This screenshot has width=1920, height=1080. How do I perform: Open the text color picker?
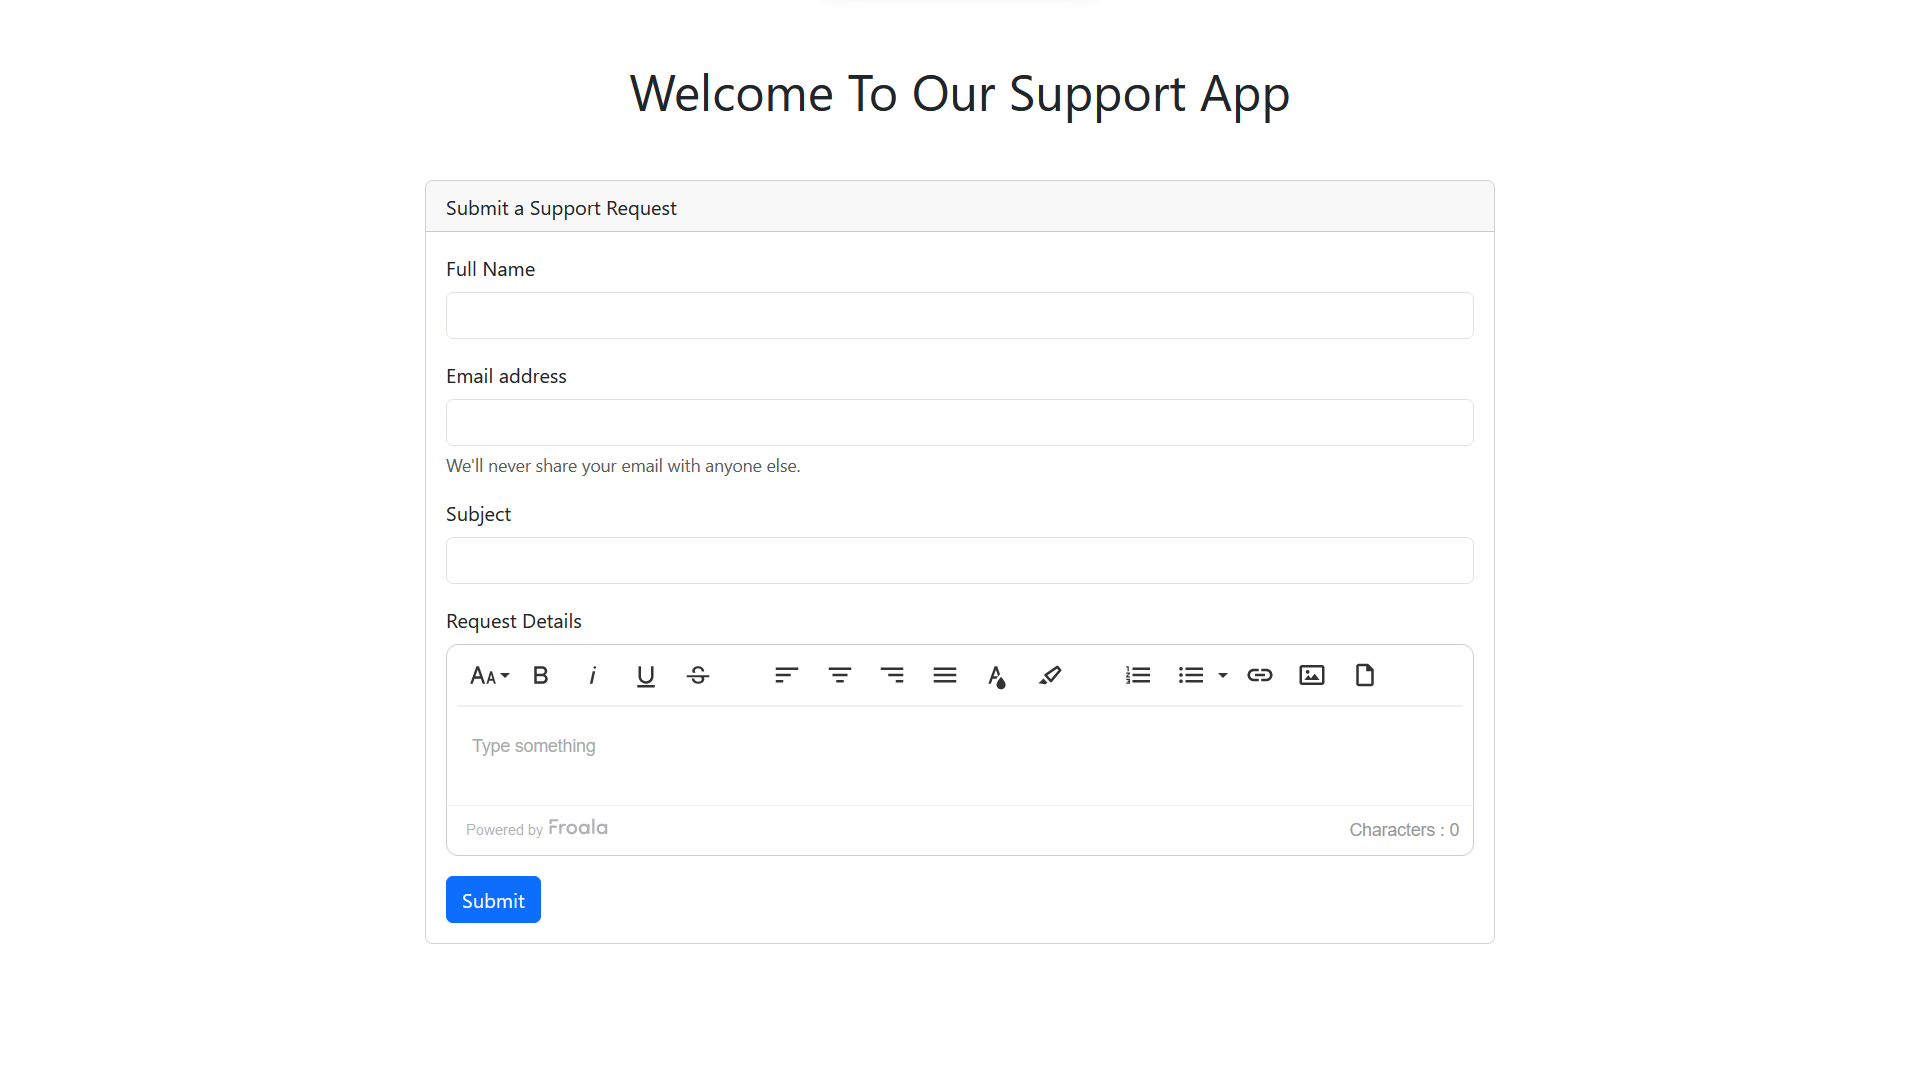click(x=997, y=675)
